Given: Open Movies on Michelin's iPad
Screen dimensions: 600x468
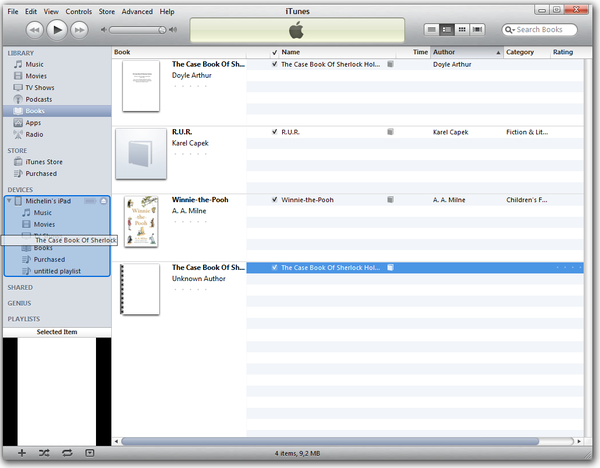Looking at the screenshot, I should click(44, 225).
